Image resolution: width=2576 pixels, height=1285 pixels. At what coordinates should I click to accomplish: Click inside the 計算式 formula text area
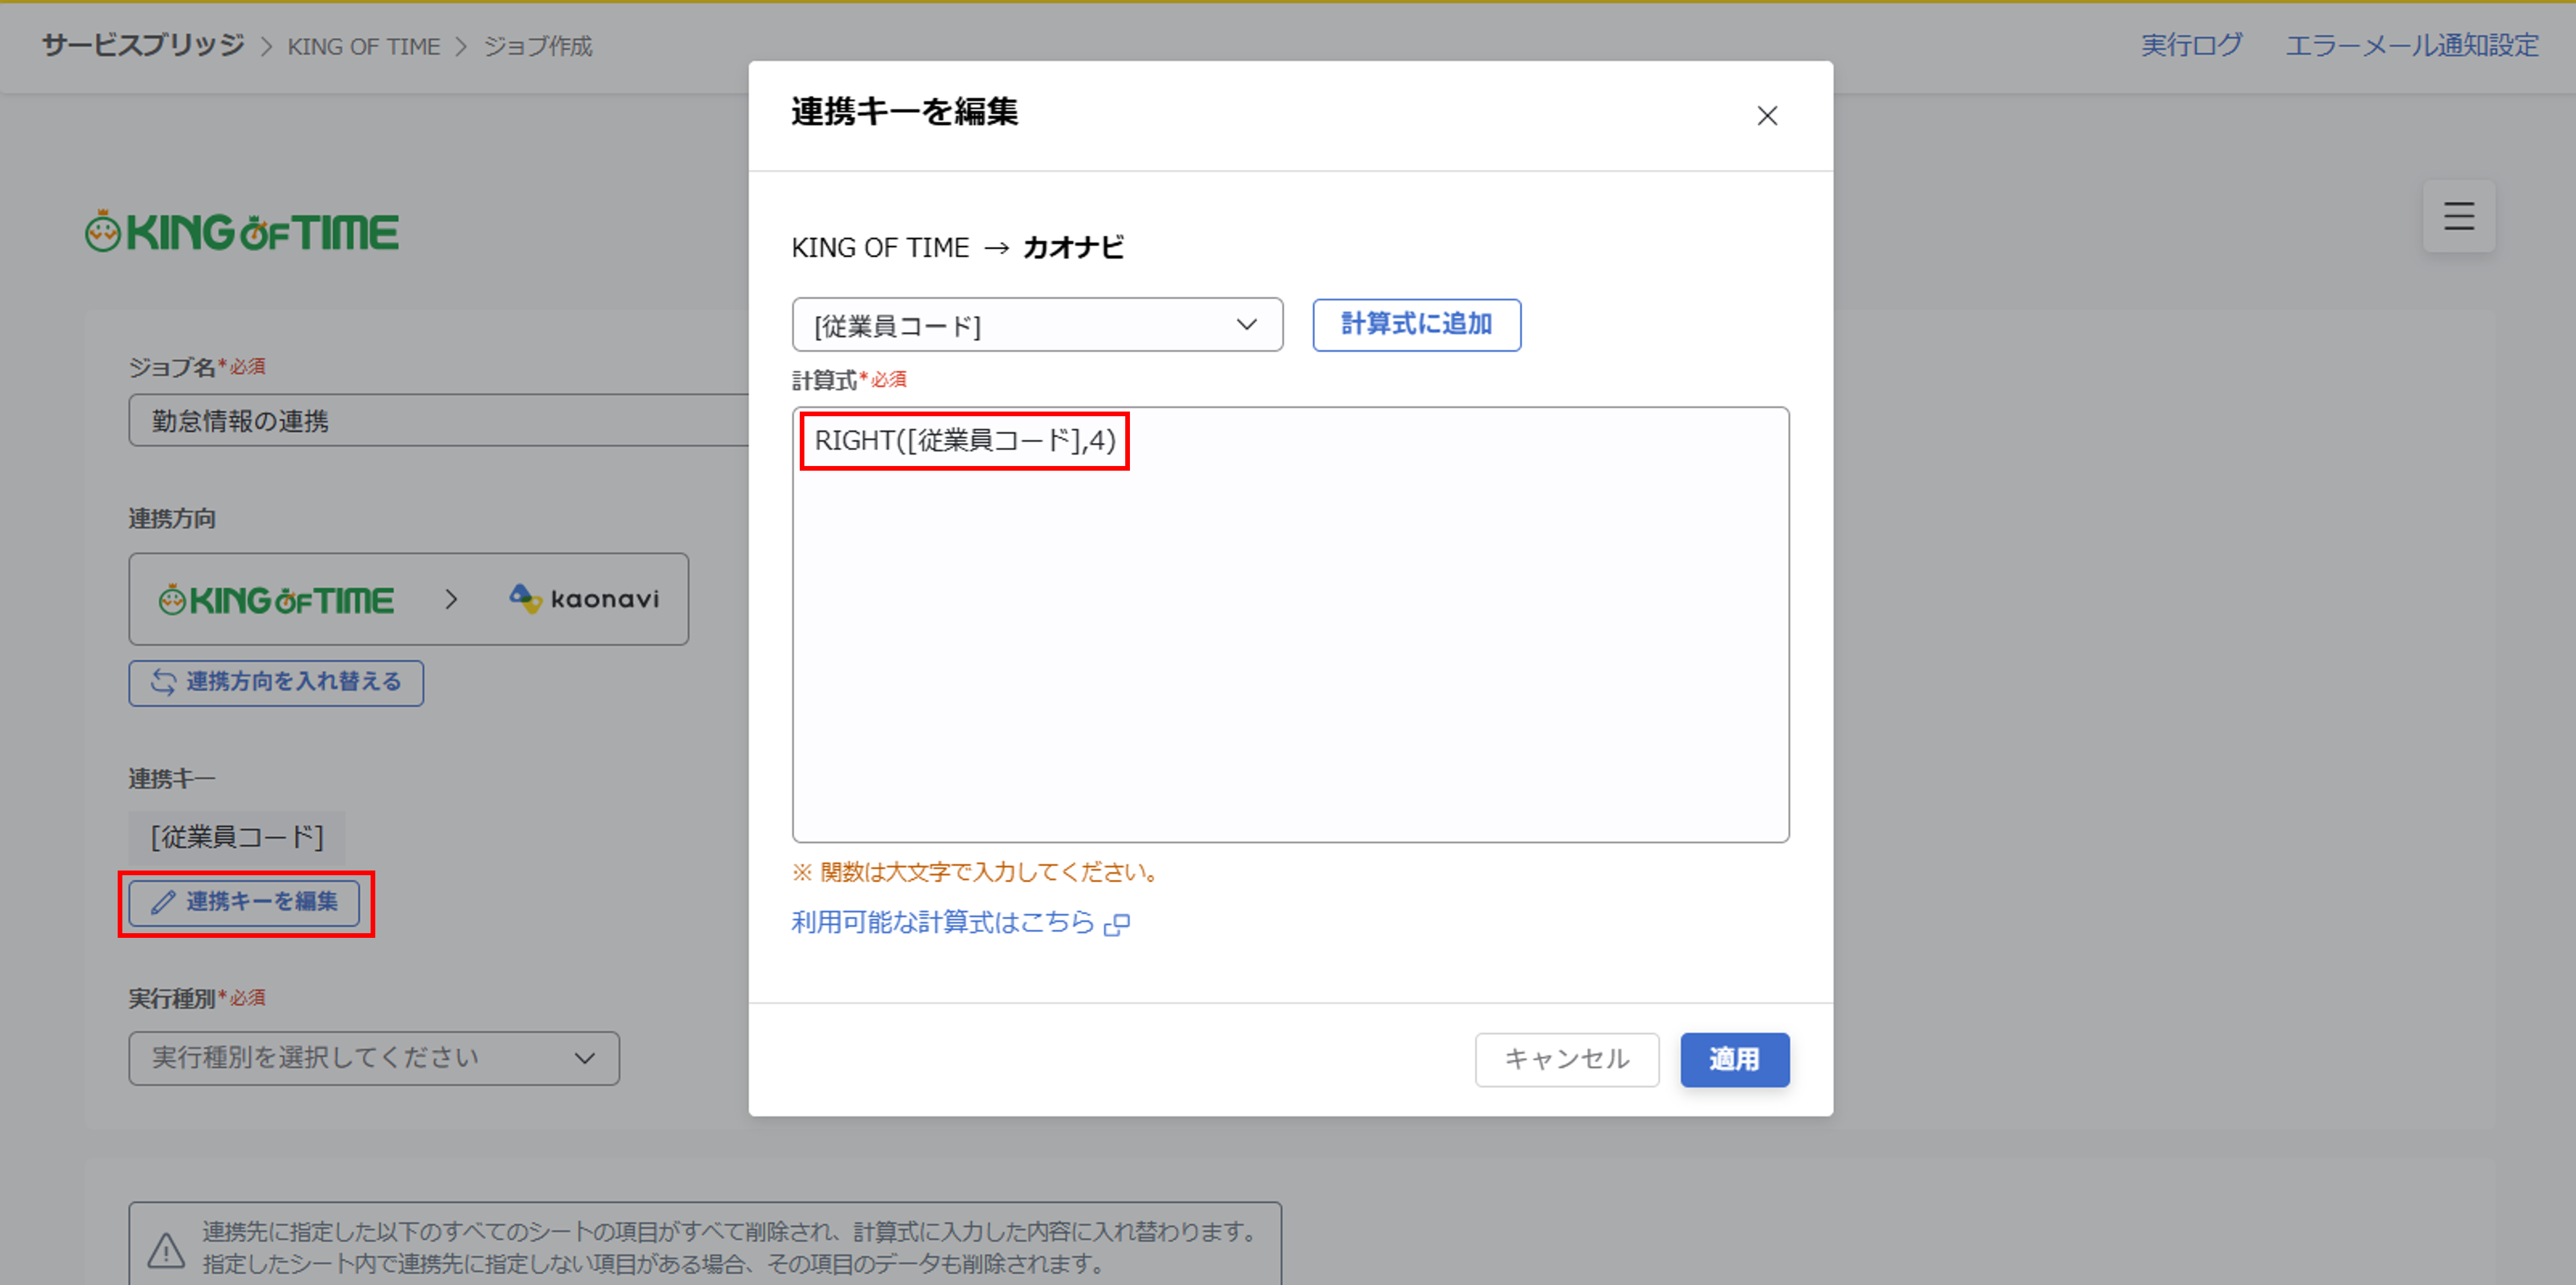tap(1290, 625)
